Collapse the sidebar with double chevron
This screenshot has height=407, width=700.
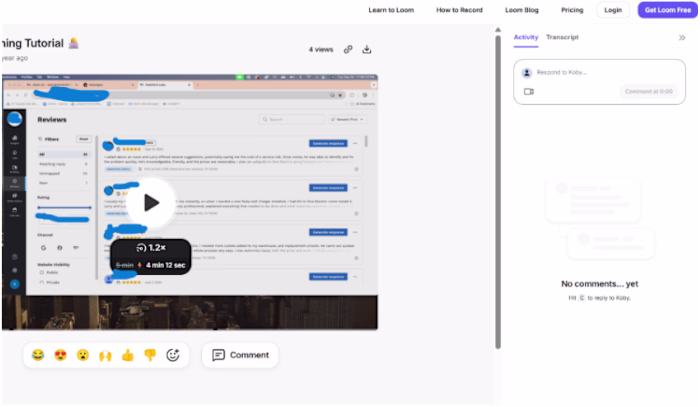(682, 37)
